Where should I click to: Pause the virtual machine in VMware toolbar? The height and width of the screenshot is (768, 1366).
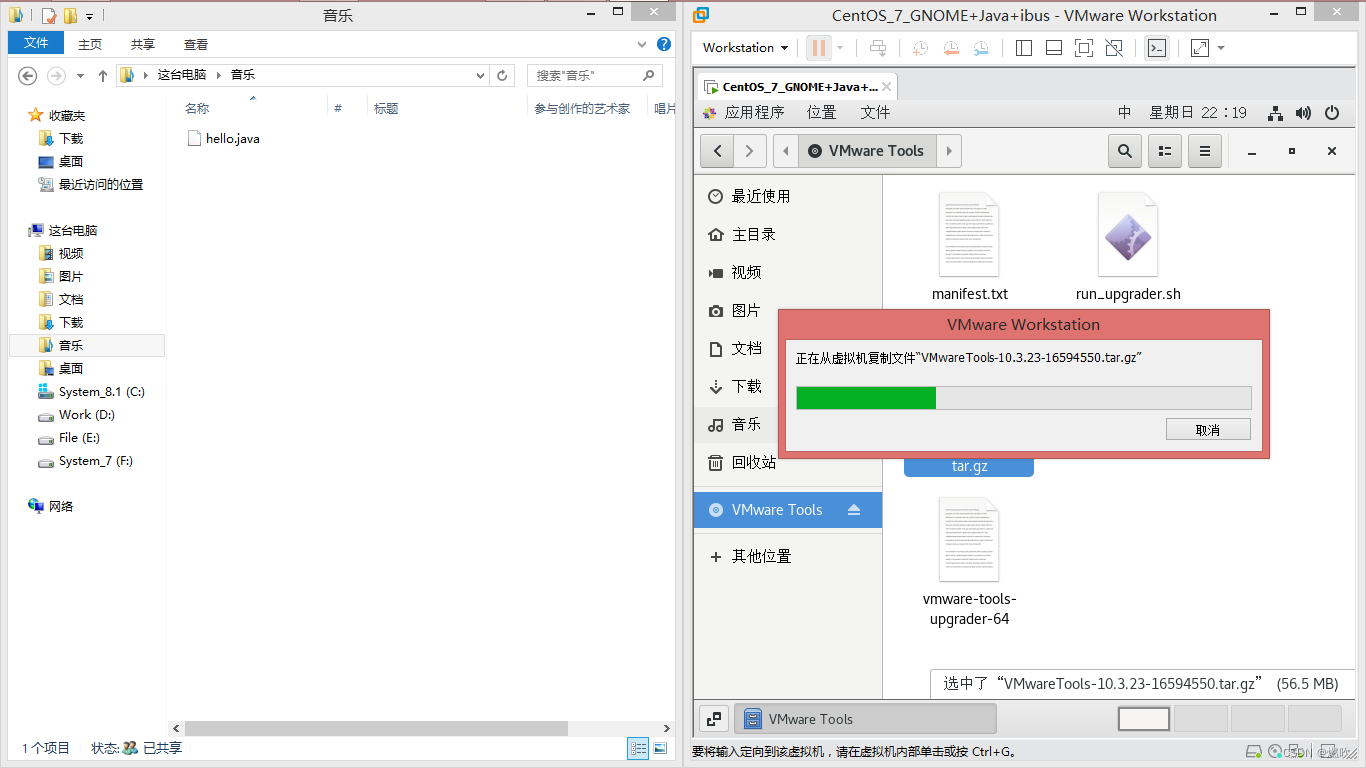pyautogui.click(x=819, y=48)
